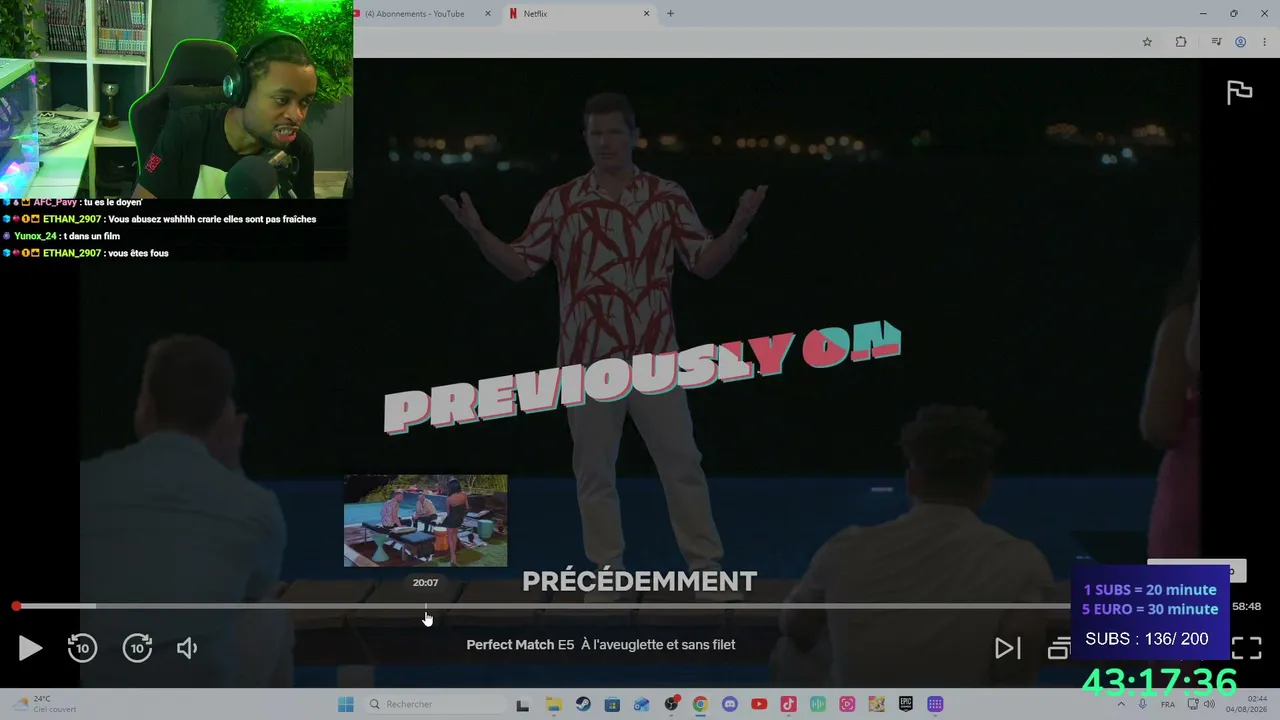
Task: Click the streamer webcam overlay
Action: 176,99
